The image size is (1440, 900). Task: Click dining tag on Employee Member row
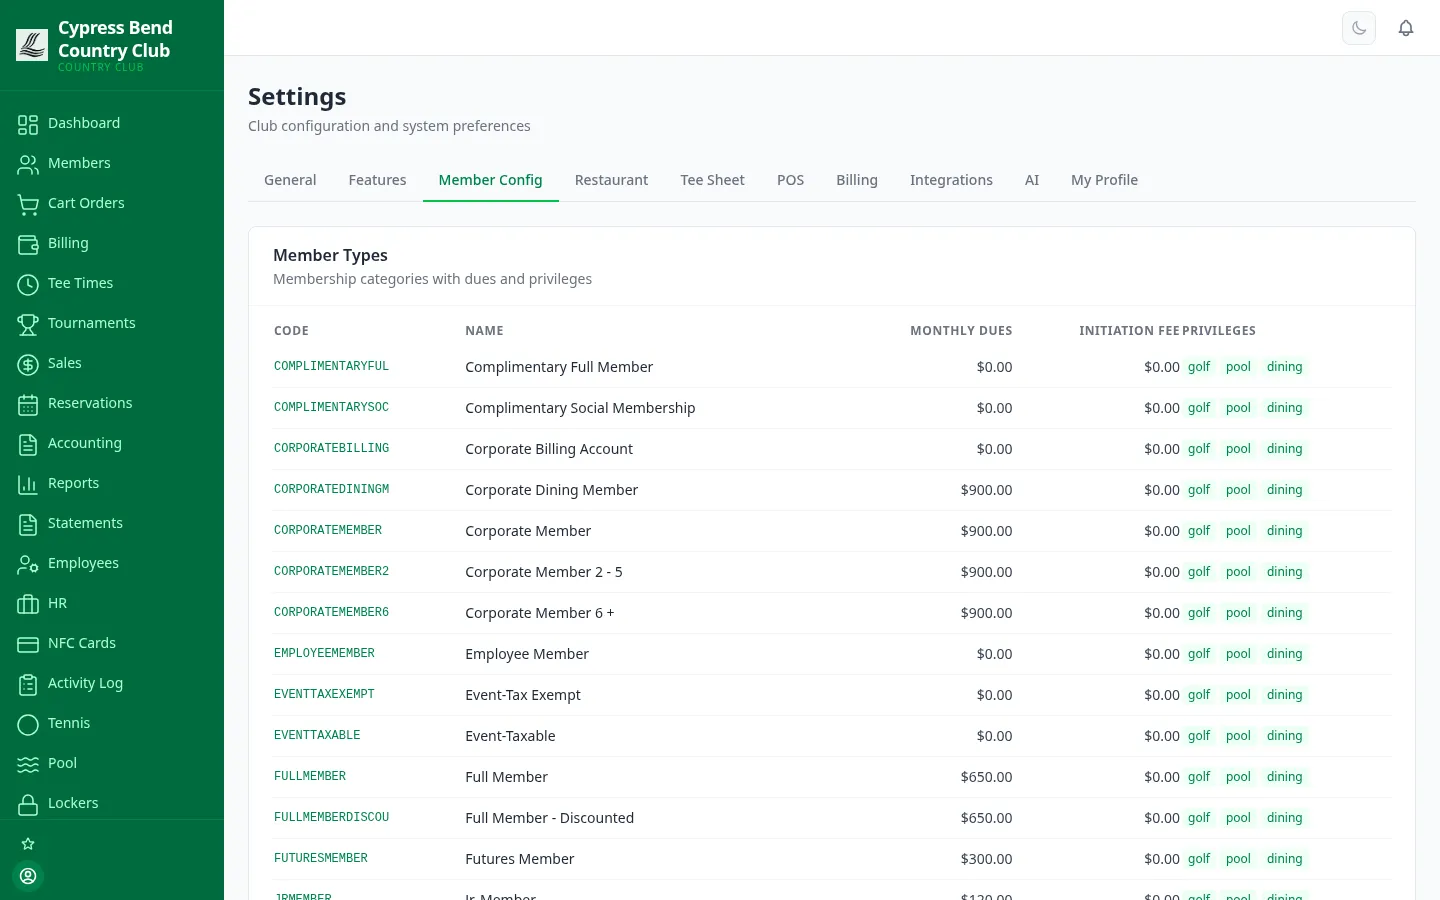click(1284, 654)
